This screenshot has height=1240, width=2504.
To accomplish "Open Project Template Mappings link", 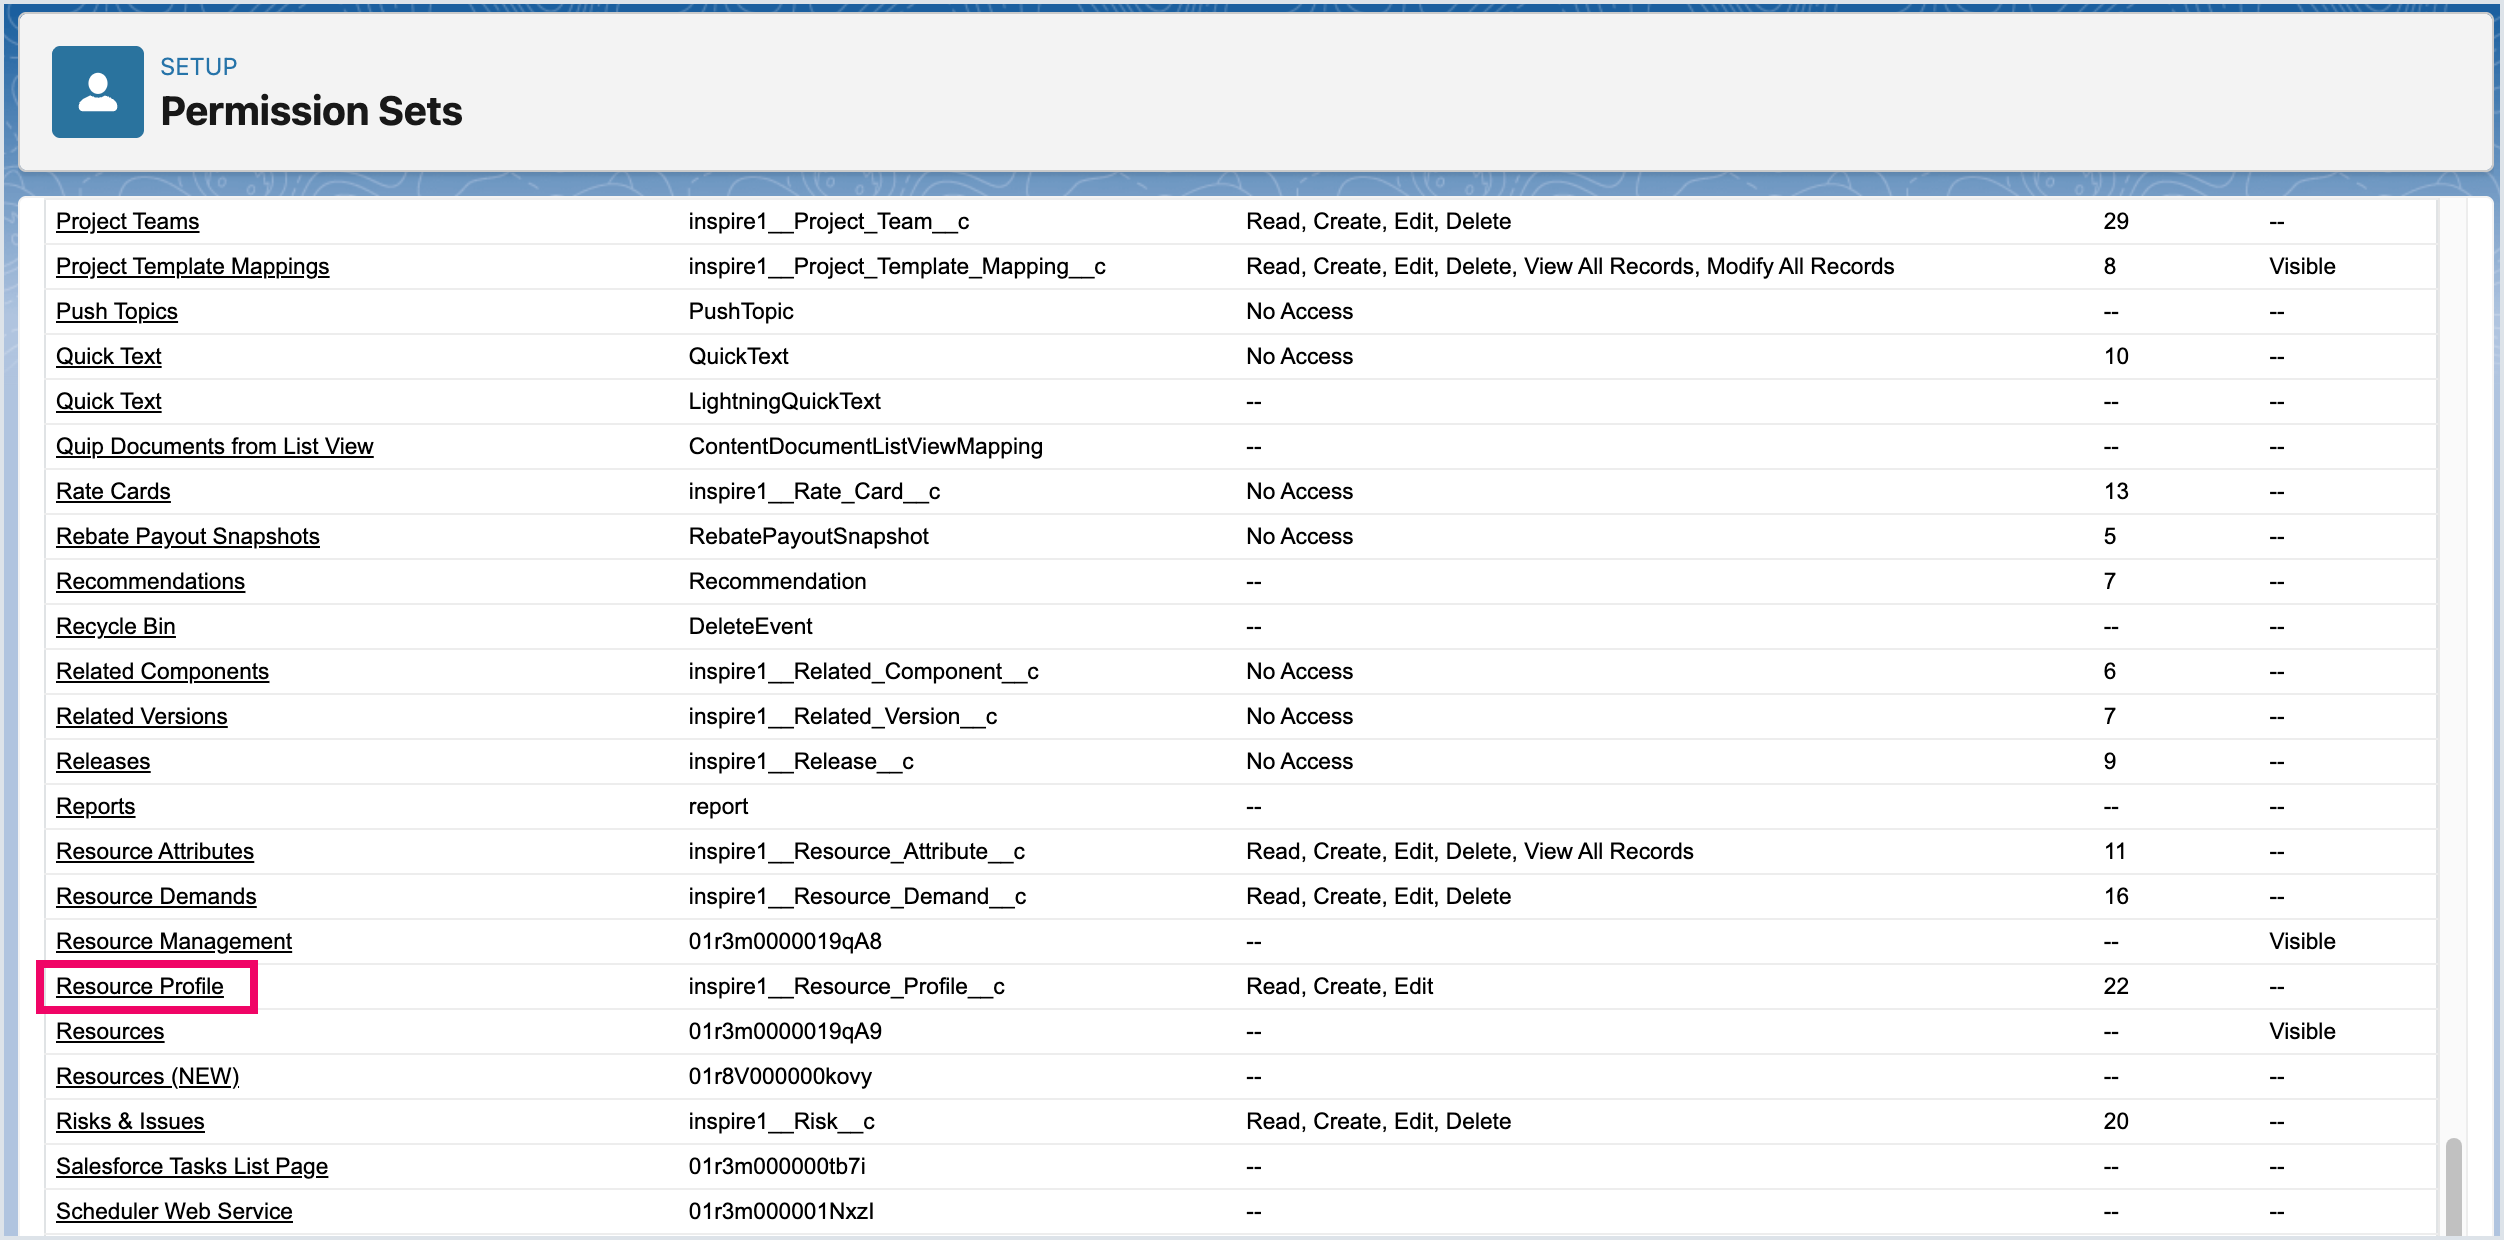I will tap(192, 266).
